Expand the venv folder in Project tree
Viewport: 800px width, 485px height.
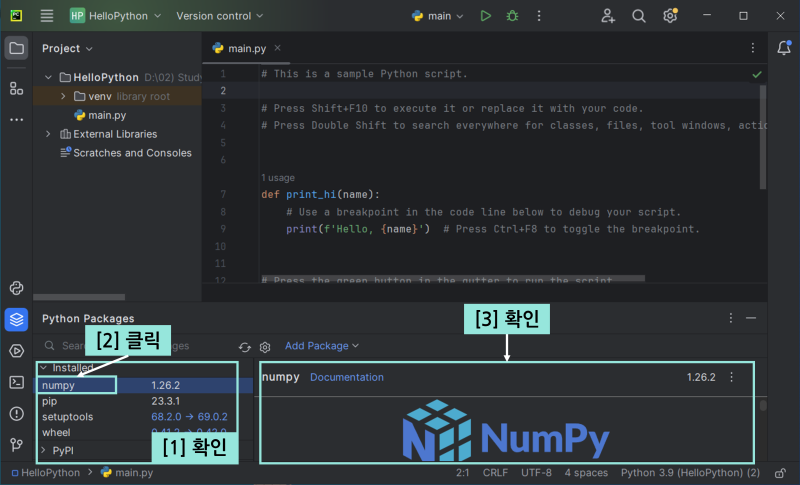[64, 97]
